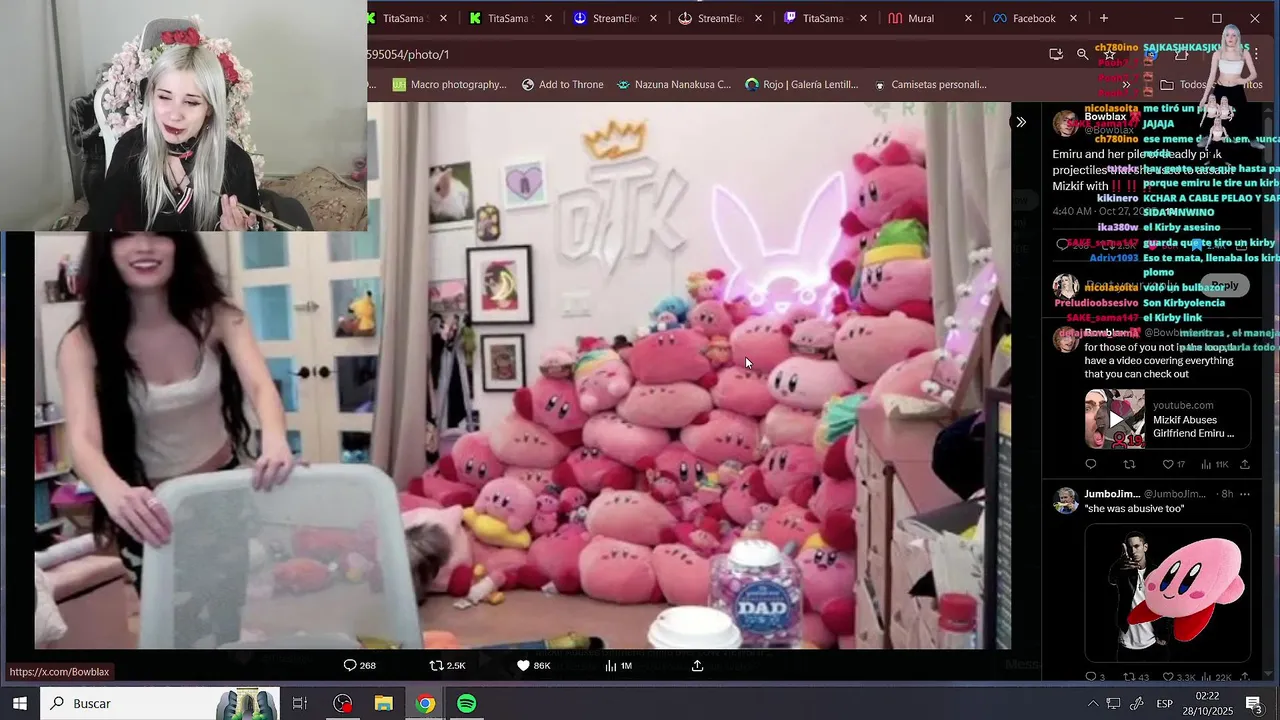Repost the main photo with 2.5K reposts
Image resolution: width=1280 pixels, height=720 pixels.
tap(447, 665)
